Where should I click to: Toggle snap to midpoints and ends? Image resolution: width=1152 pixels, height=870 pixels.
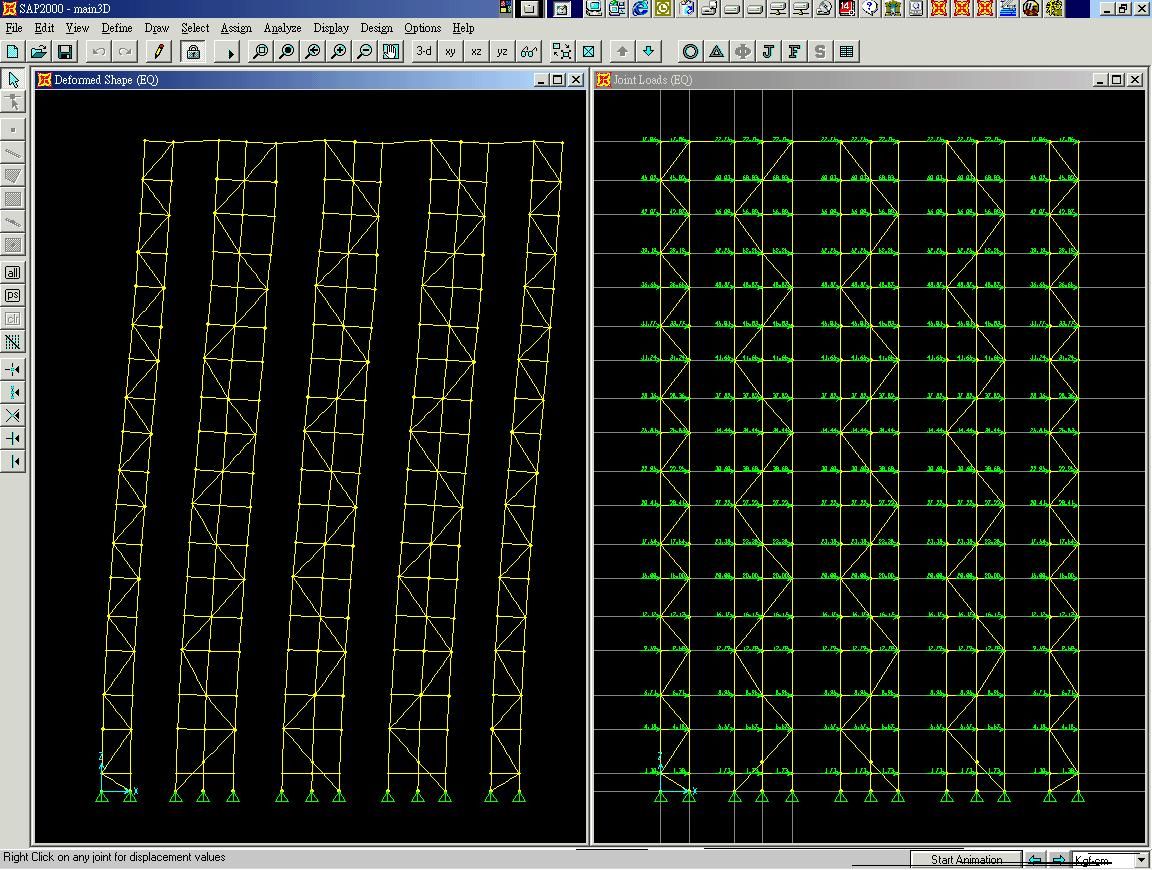(13, 392)
